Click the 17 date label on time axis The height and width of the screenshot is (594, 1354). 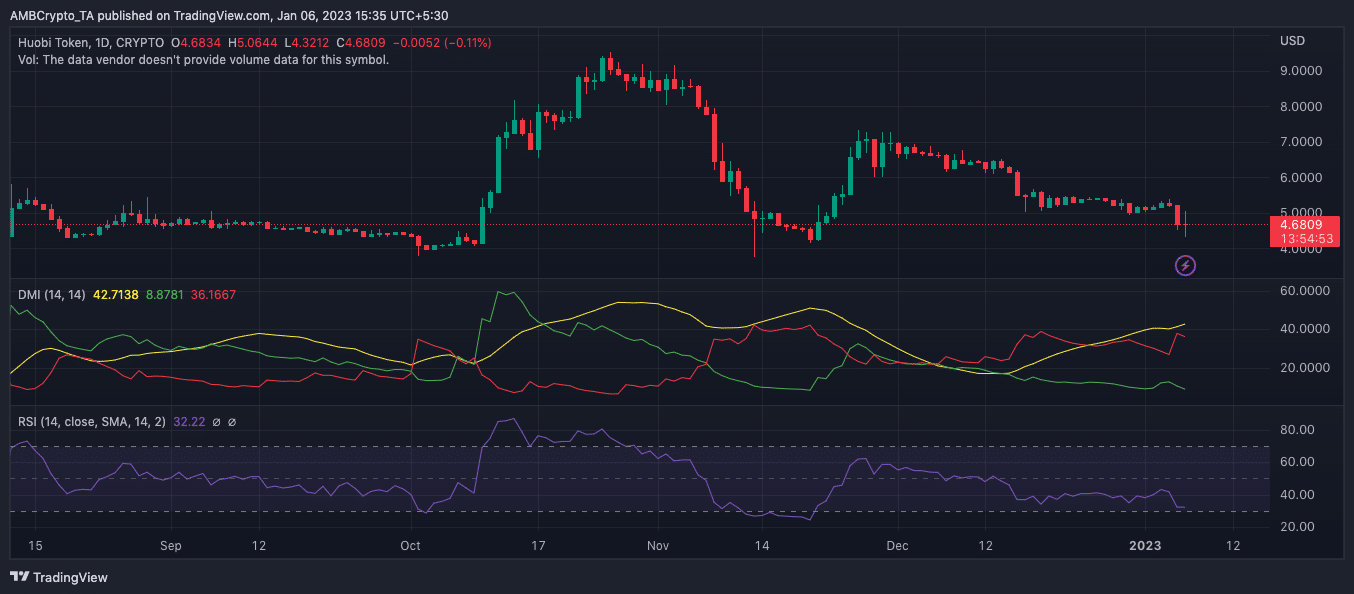pyautogui.click(x=537, y=546)
